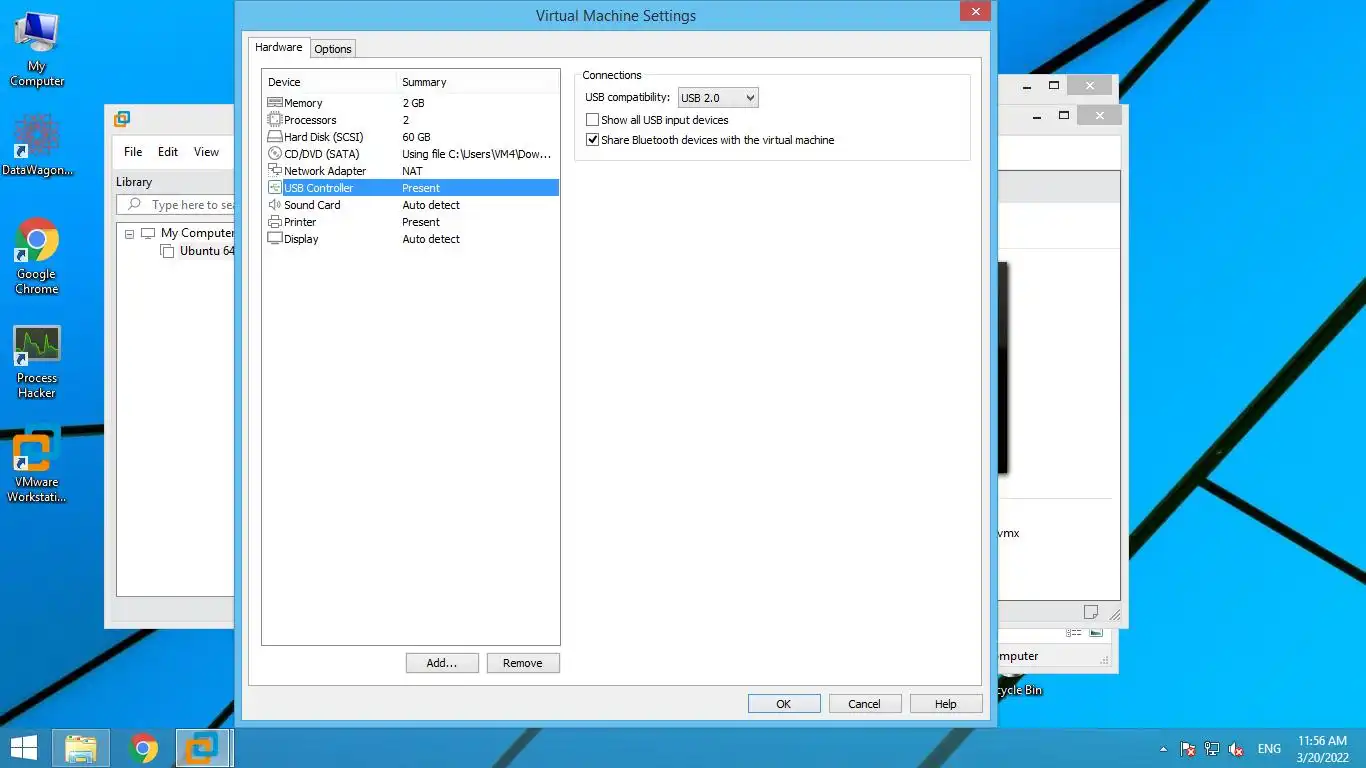Select the Network Adapter icon
Image resolution: width=1366 pixels, height=768 pixels.
tap(275, 171)
